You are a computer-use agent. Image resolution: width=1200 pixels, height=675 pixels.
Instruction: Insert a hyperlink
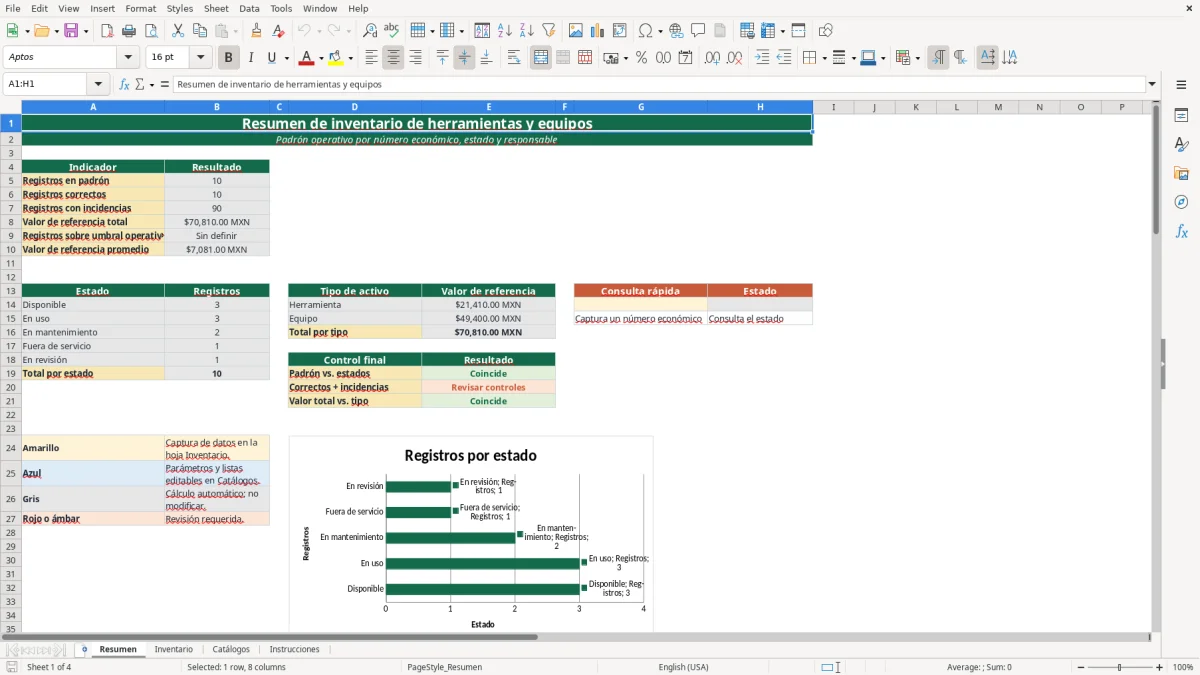point(676,31)
